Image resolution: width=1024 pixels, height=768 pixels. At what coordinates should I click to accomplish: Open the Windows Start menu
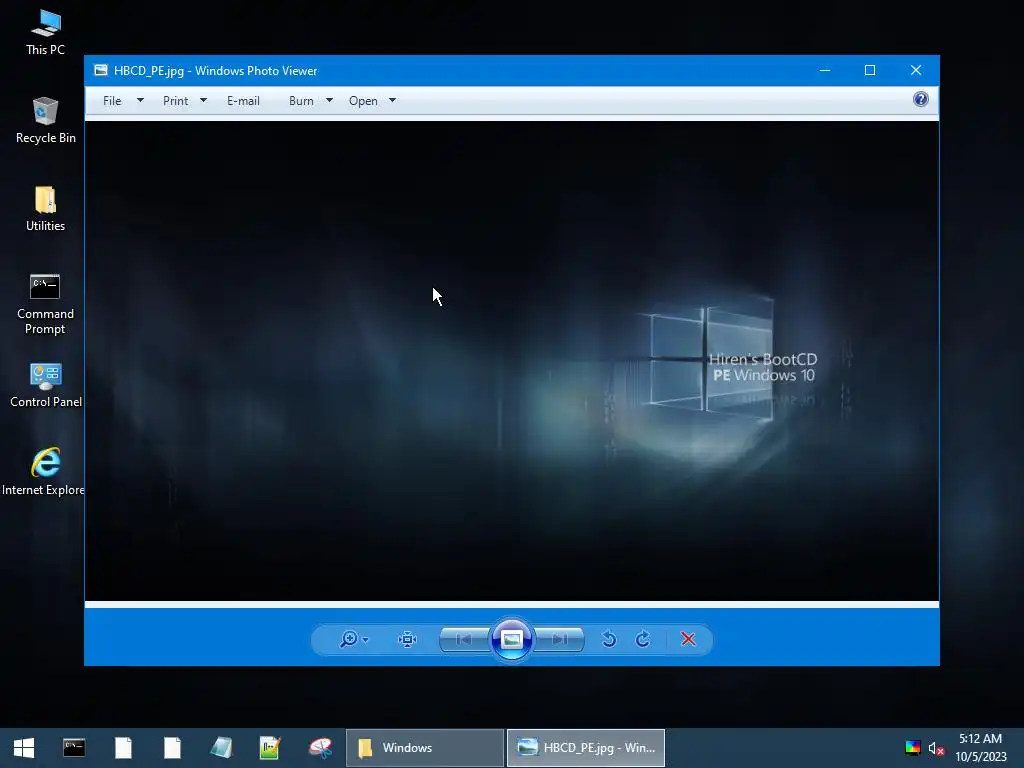click(24, 748)
